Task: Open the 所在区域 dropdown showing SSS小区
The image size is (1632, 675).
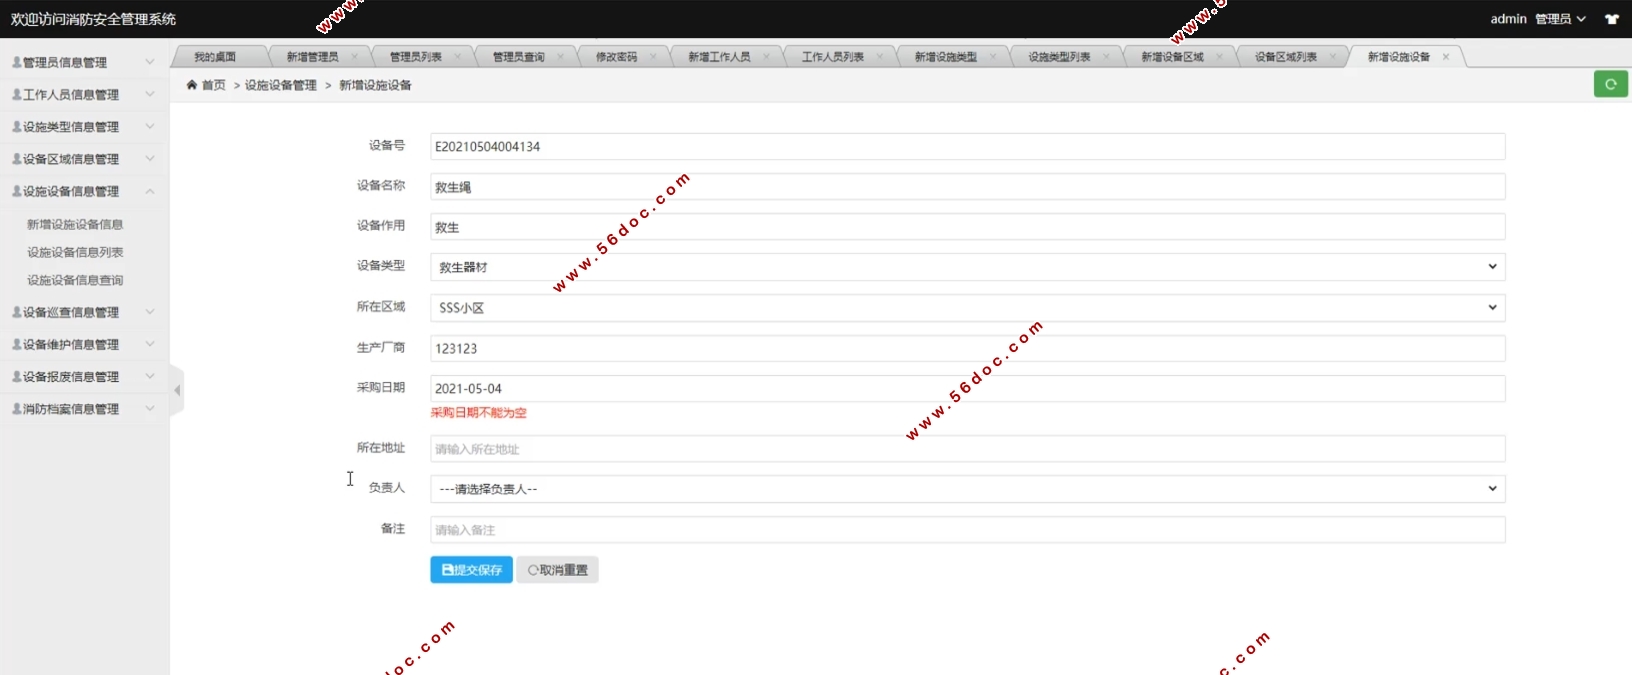Action: (968, 308)
